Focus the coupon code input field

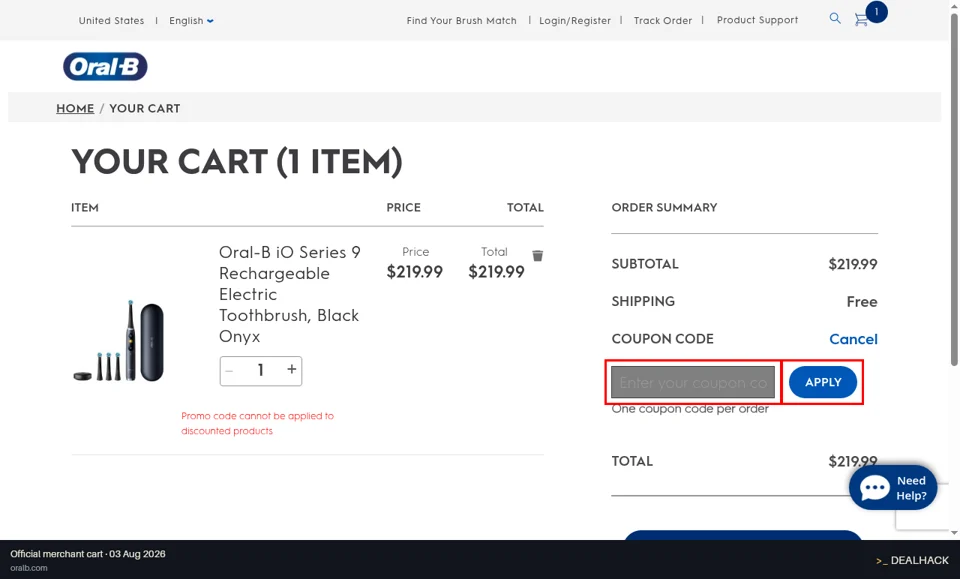(x=693, y=383)
